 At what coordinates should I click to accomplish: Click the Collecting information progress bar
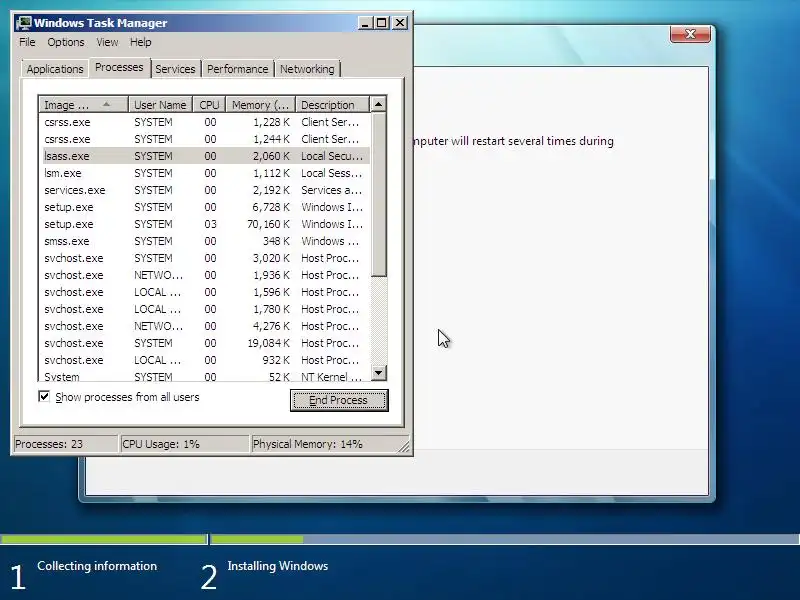pyautogui.click(x=104, y=539)
